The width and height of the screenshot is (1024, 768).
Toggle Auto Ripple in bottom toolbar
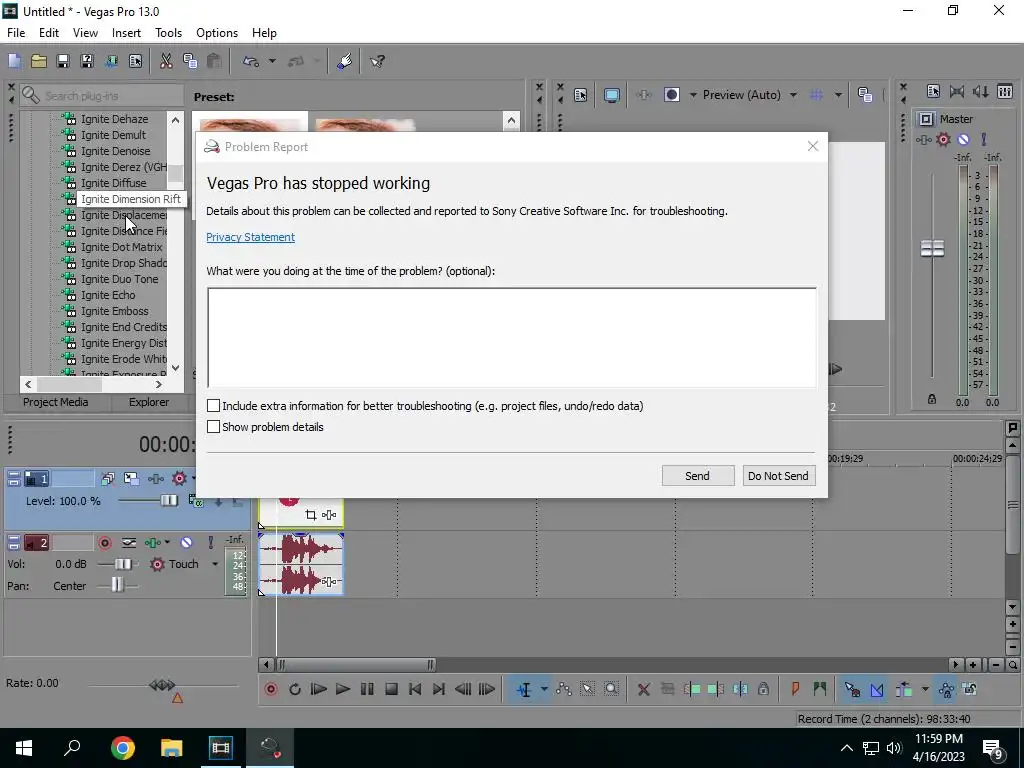point(904,689)
